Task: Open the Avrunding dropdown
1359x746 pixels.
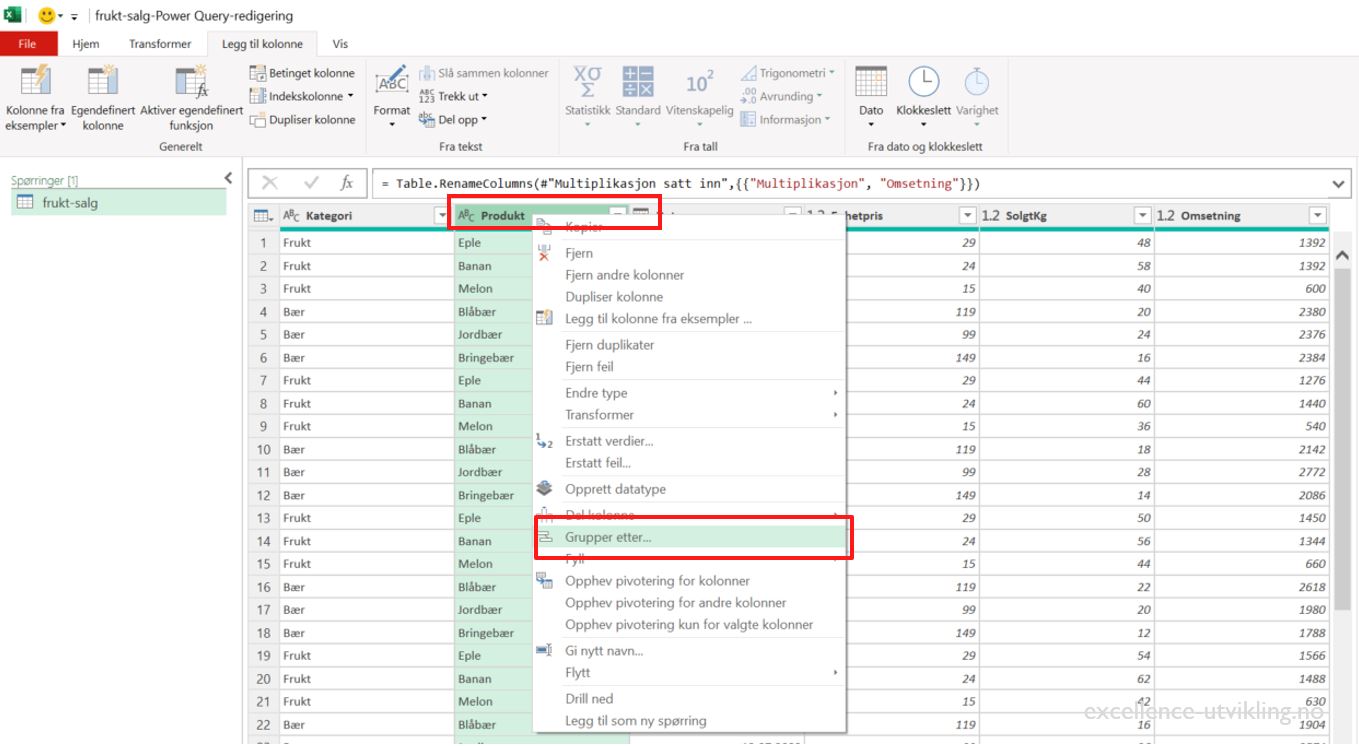Action: [781, 96]
